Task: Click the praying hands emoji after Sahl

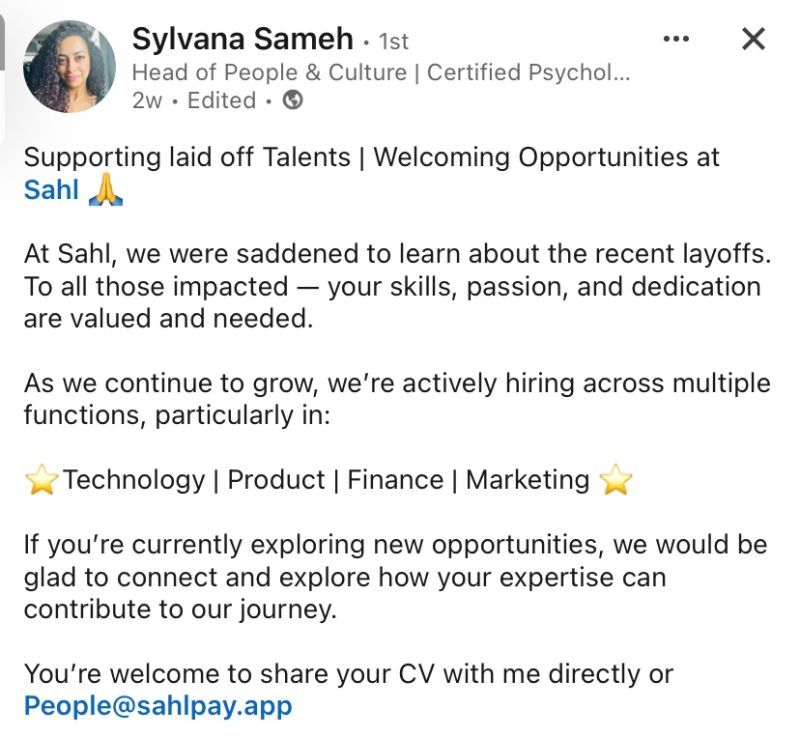Action: click(x=106, y=190)
